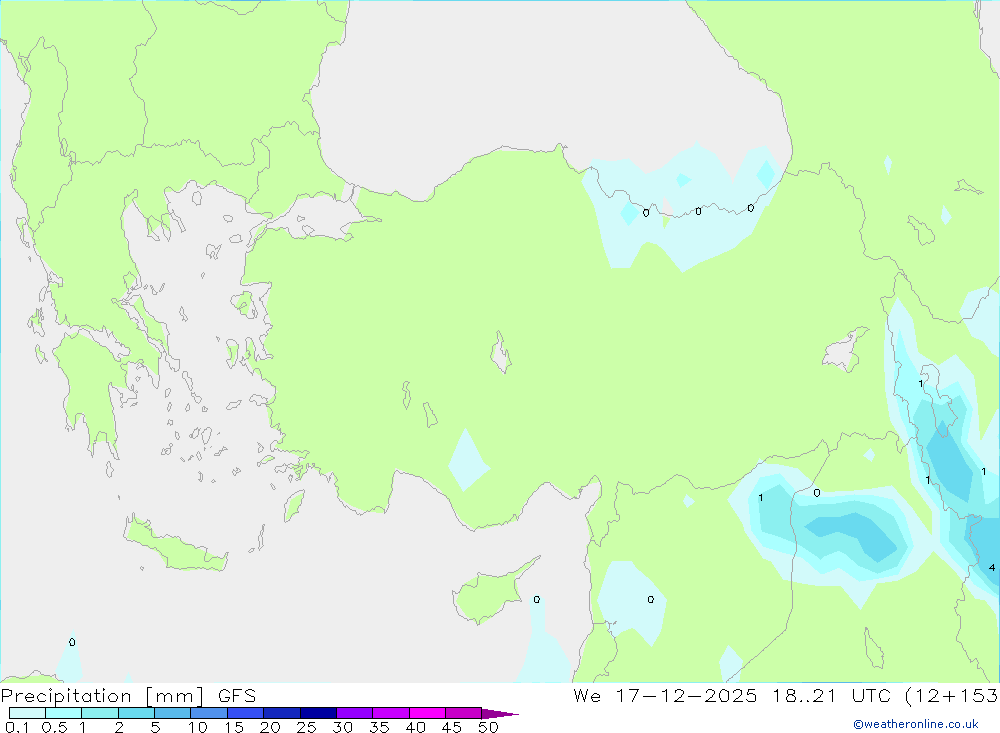
Task: Click the '25' legend scale label
Action: (307, 727)
